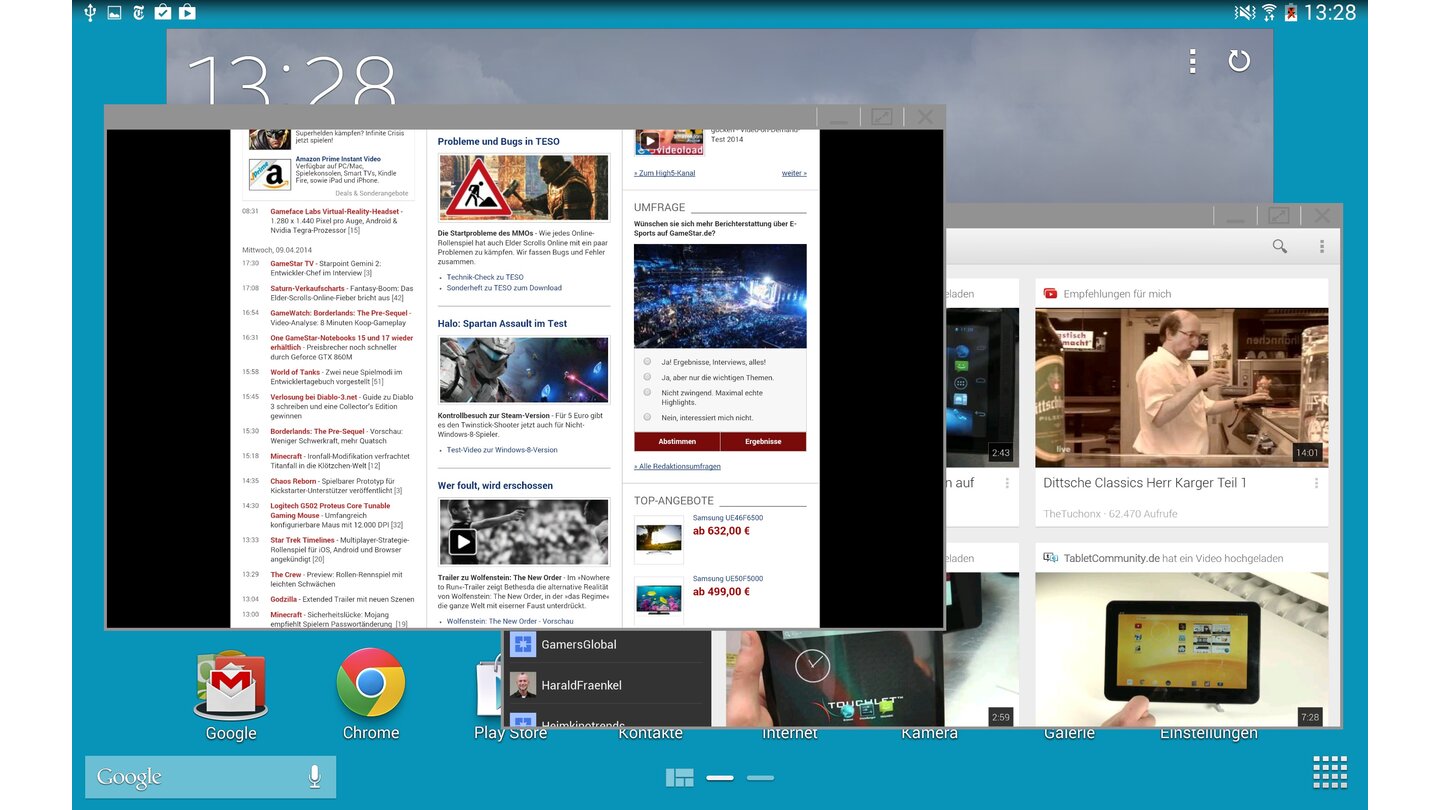This screenshot has height=810, width=1440.
Task: Open 'Samsung UE46F6500' offer link
Action: tap(727, 518)
